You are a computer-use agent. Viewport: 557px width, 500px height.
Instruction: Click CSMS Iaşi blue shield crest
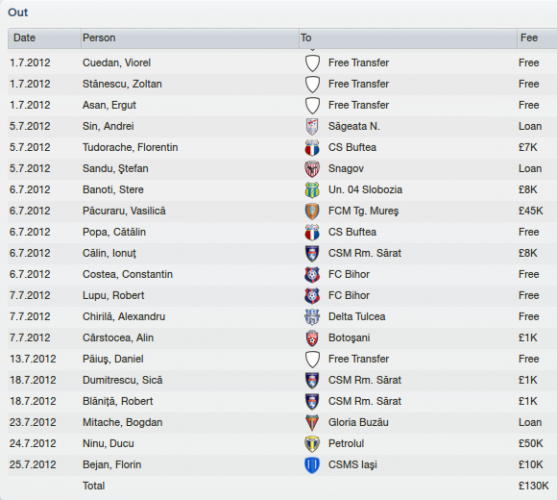pyautogui.click(x=312, y=465)
